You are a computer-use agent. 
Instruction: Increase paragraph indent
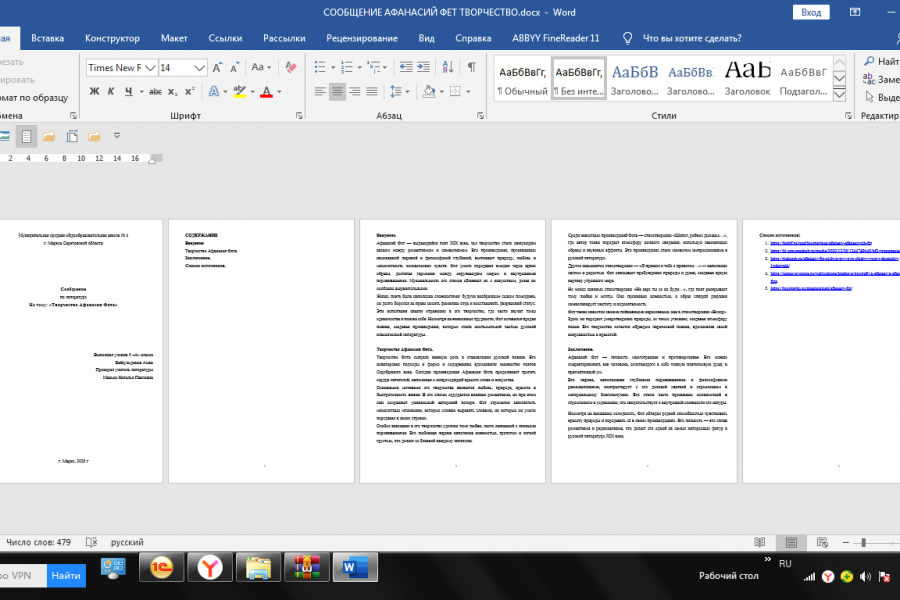[424, 67]
